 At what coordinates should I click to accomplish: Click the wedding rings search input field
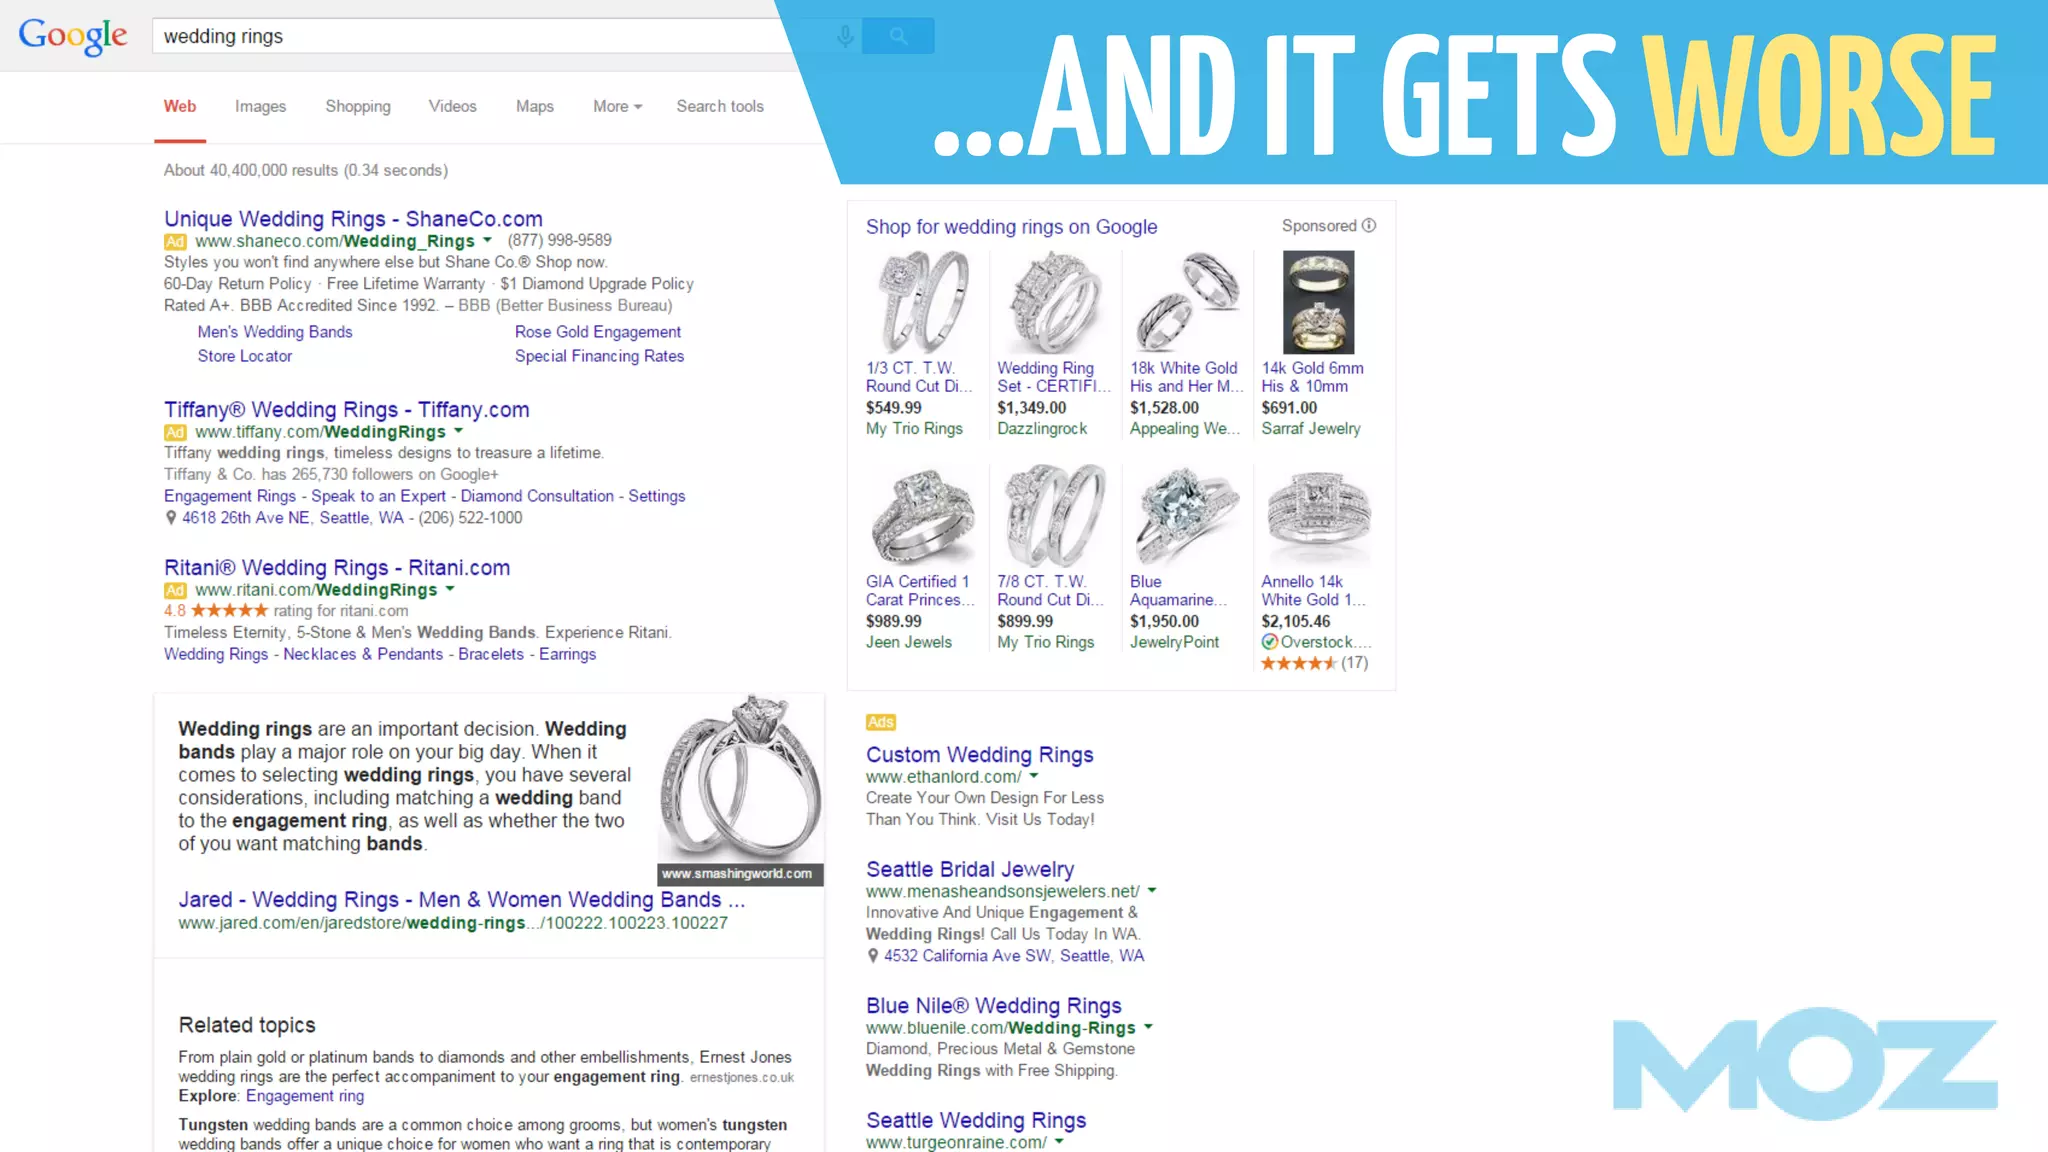490,36
